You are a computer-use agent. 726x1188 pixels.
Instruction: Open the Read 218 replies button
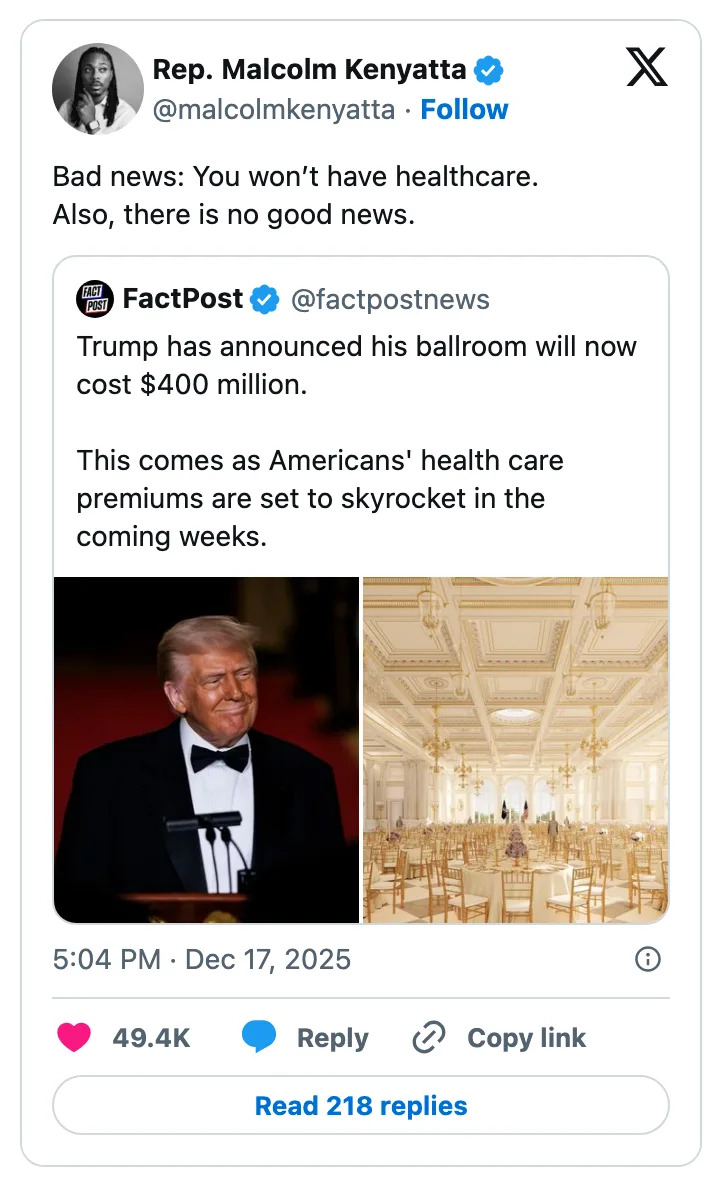tap(361, 1105)
